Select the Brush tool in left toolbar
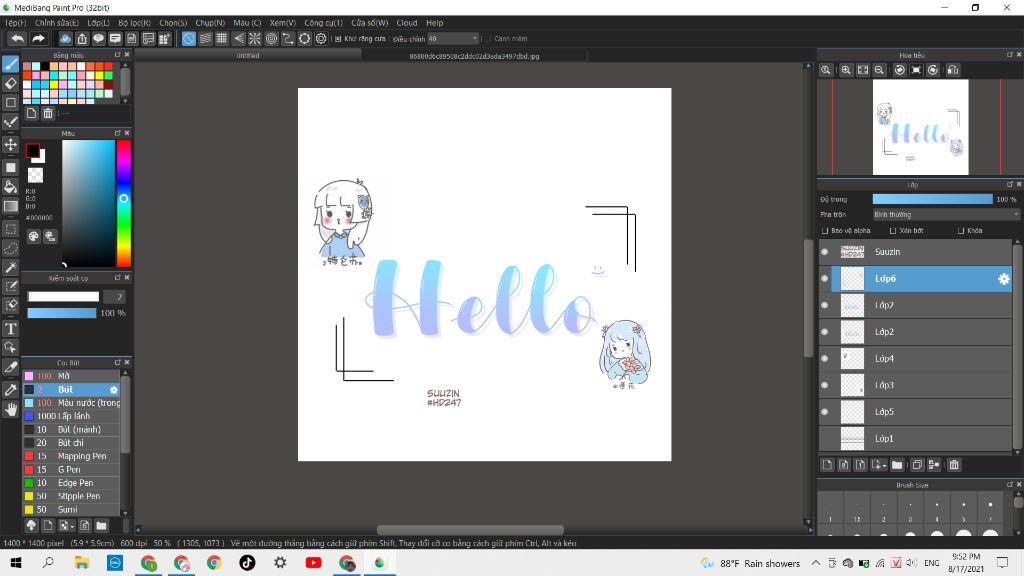This screenshot has width=1024, height=576. pyautogui.click(x=10, y=64)
